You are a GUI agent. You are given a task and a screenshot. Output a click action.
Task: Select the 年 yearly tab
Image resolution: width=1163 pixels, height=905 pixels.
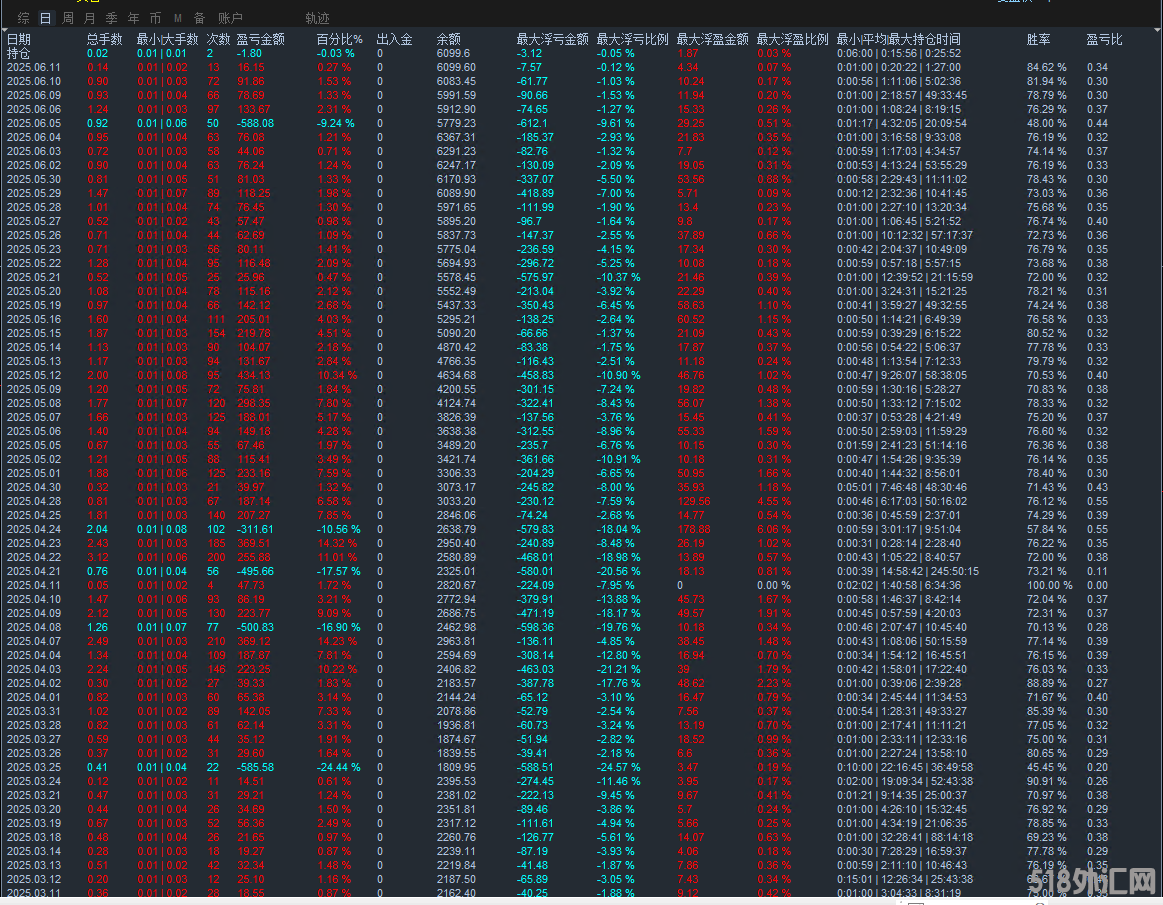(133, 18)
